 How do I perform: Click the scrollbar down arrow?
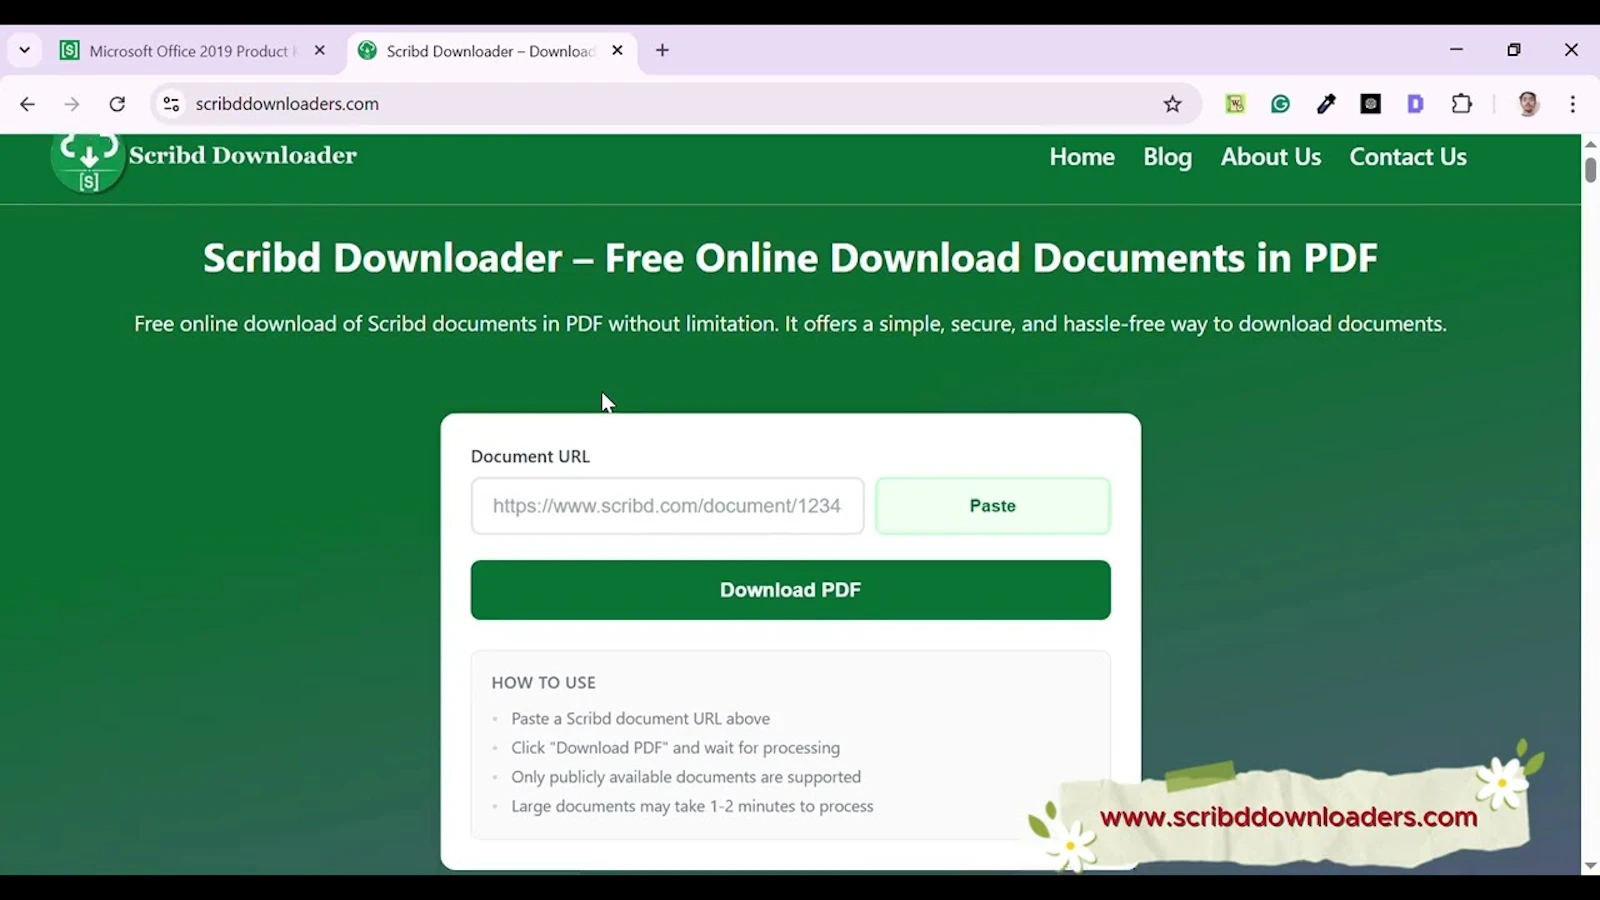click(x=1590, y=866)
